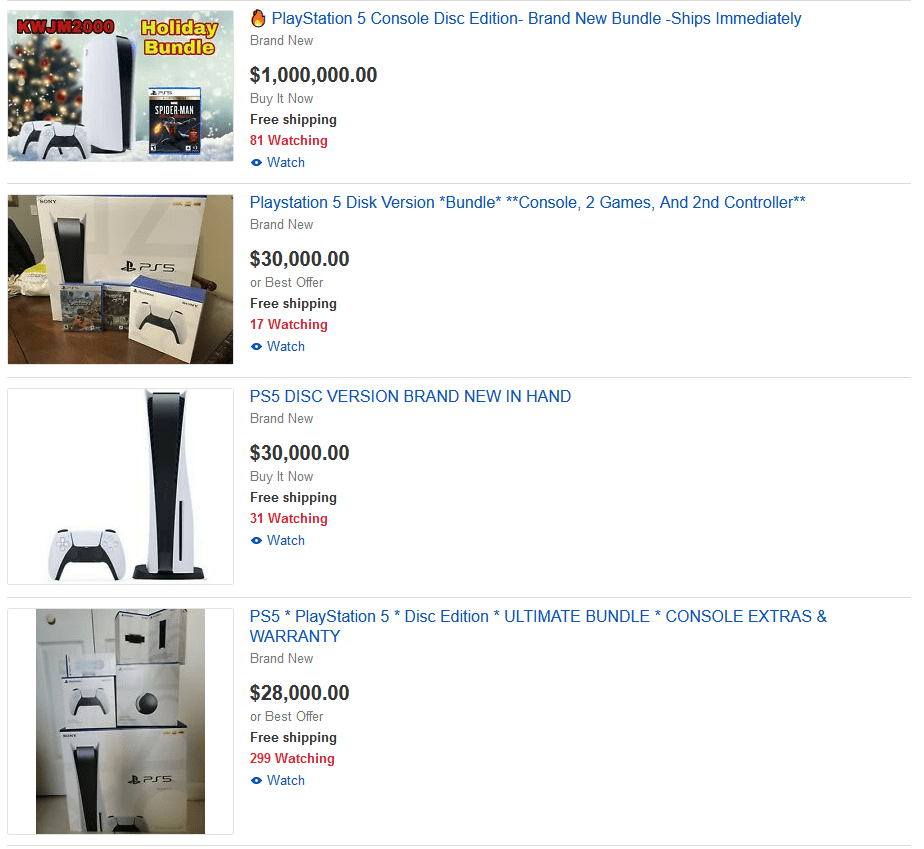Open the stacked PS5 accessory boxes thumbnail
The width and height of the screenshot is (924, 849).
(x=120, y=721)
